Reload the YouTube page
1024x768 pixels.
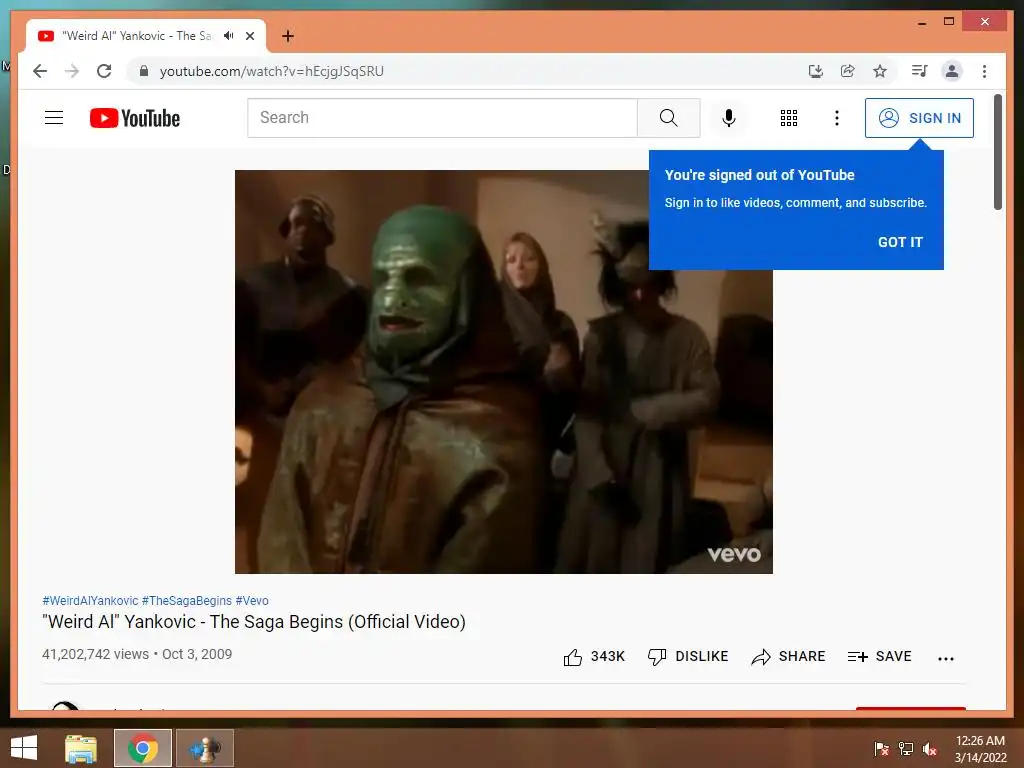coord(104,71)
